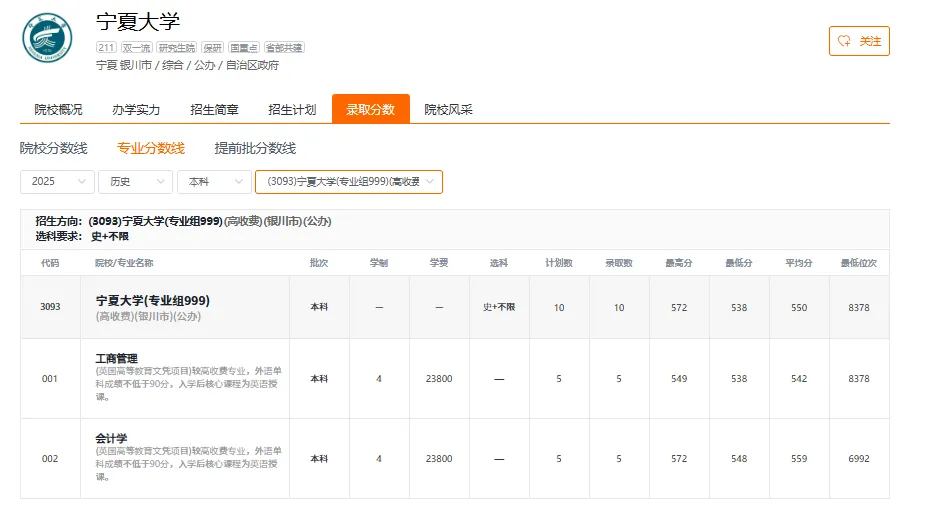Screen dimensions: 927x516
Task: Click the 史+不限 cell in row 3093
Action: [499, 307]
